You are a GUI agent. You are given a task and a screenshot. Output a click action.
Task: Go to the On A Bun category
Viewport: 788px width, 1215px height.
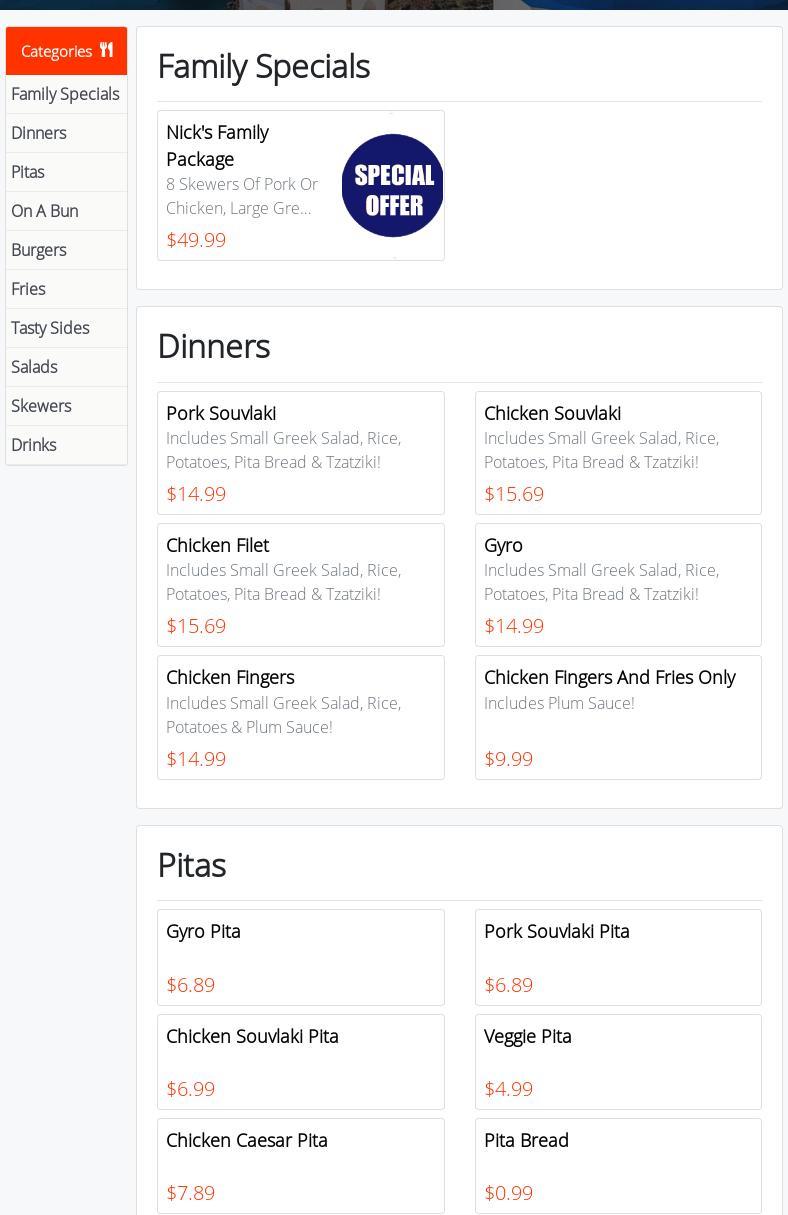pyautogui.click(x=45, y=211)
